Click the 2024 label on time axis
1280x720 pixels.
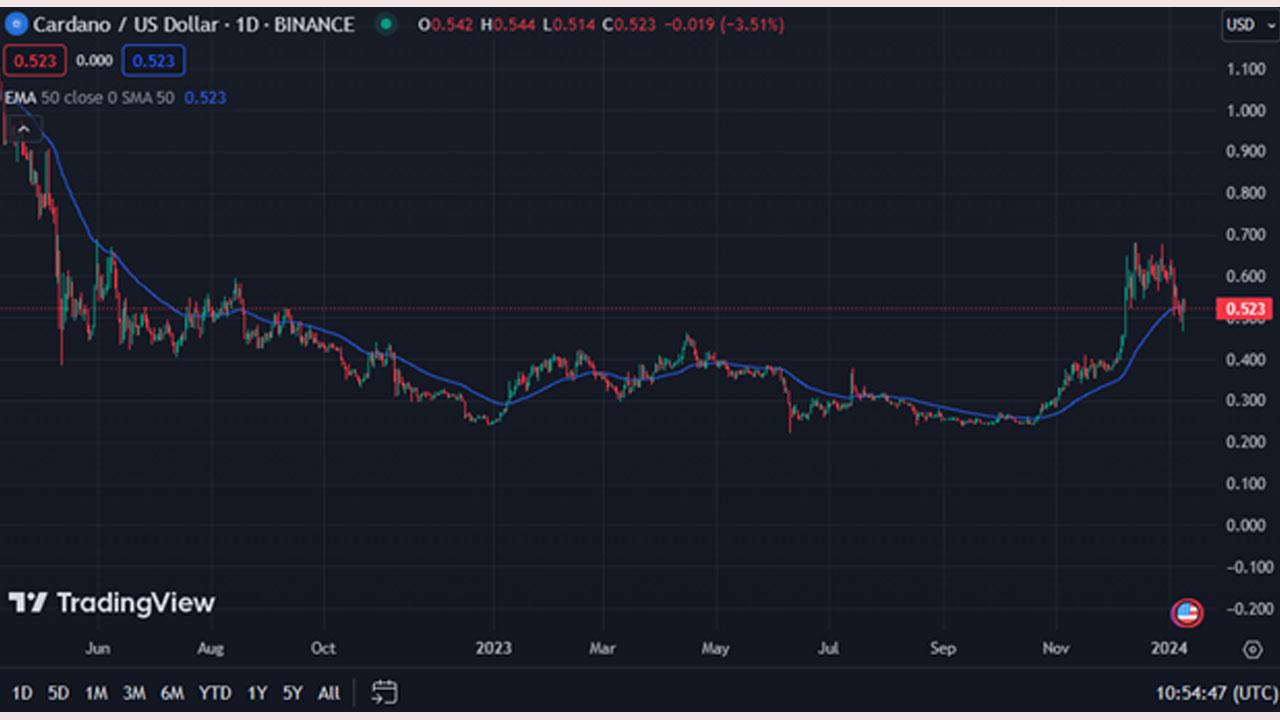click(1169, 648)
